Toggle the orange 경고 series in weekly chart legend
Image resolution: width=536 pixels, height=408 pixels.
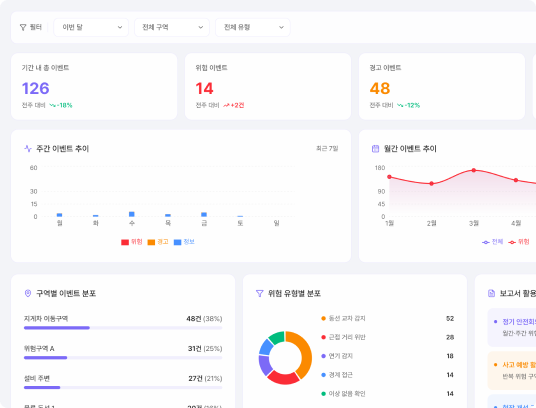(158, 242)
